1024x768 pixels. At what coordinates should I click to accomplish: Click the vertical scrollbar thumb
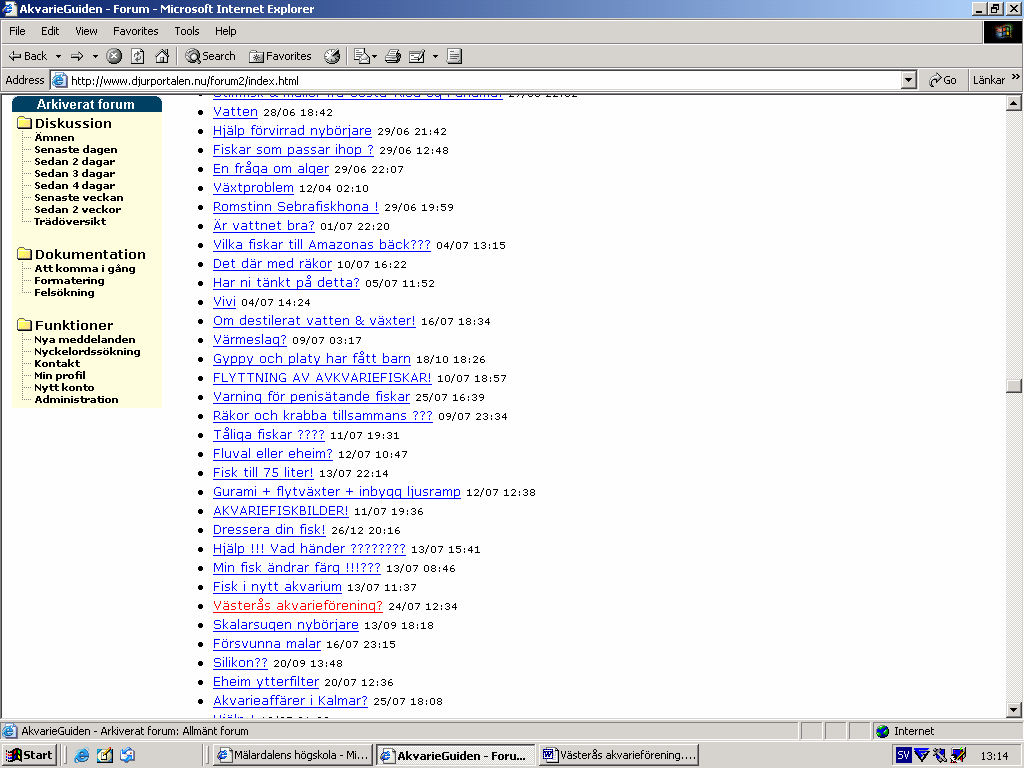tap(1014, 385)
